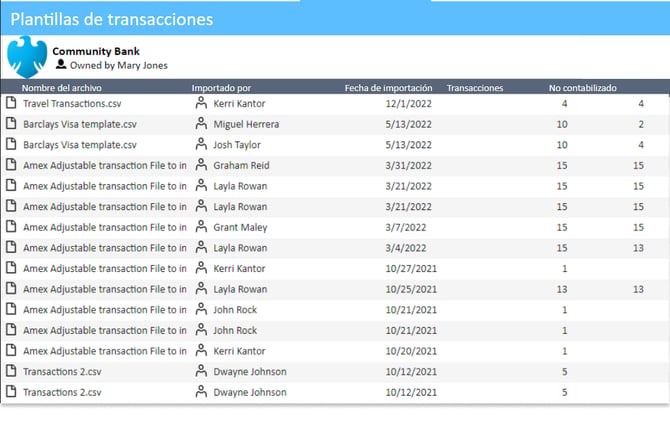The height and width of the screenshot is (429, 670).
Task: Select the Graham Reid importer name
Action: point(241,165)
